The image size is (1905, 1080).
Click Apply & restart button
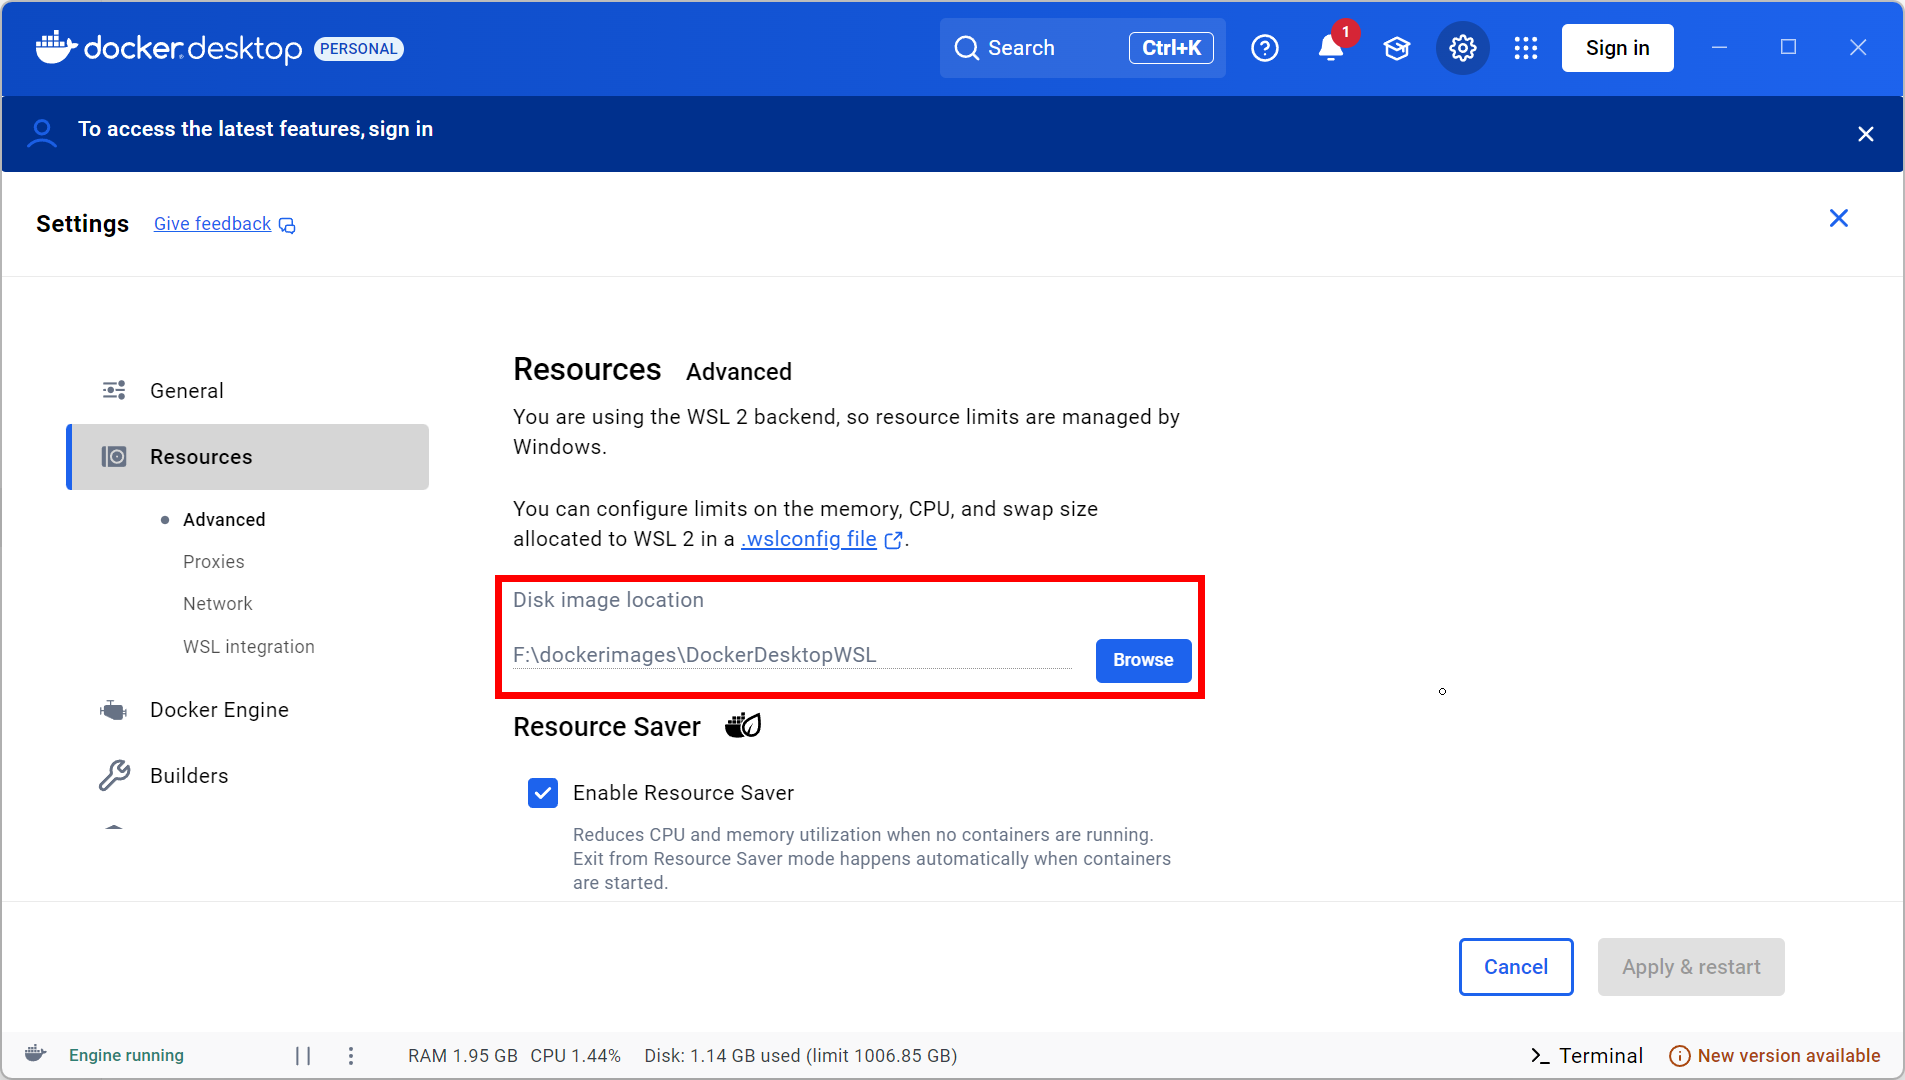[1691, 967]
